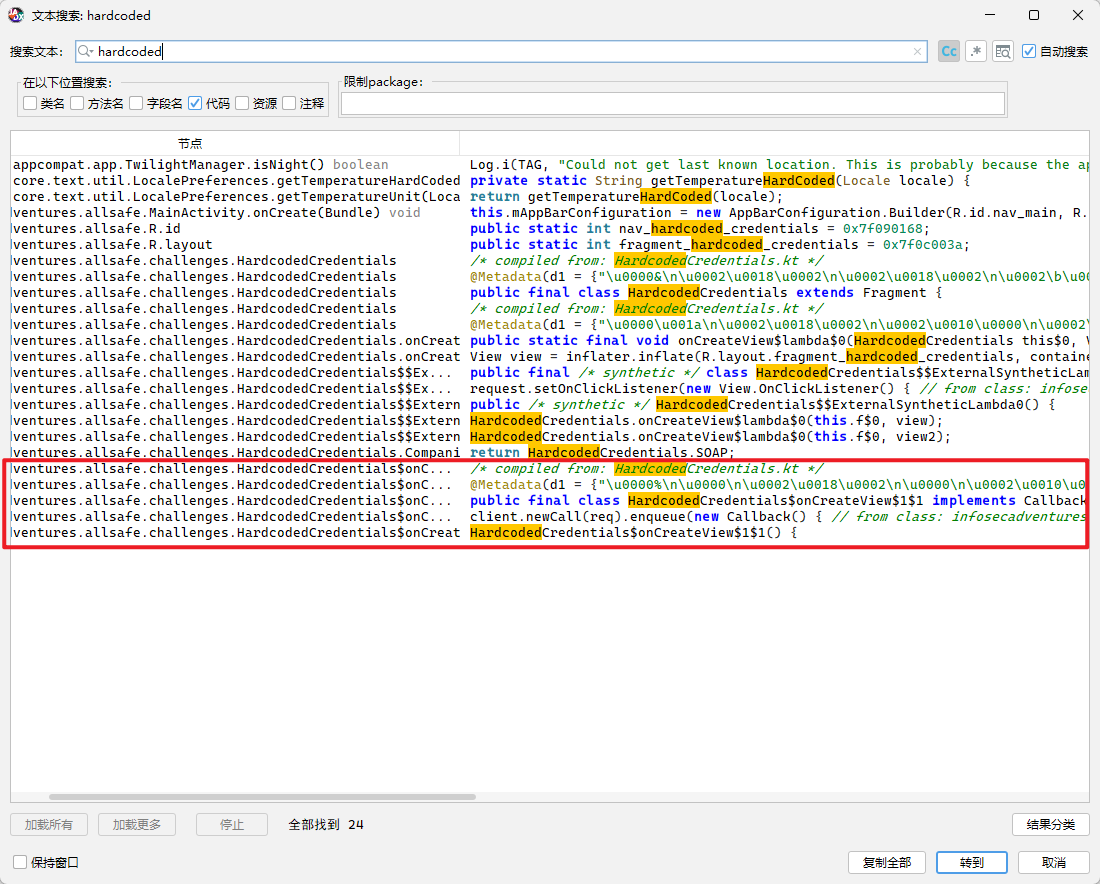
Task: Select the 'View view = inflater.inflate' row
Action: (550, 357)
